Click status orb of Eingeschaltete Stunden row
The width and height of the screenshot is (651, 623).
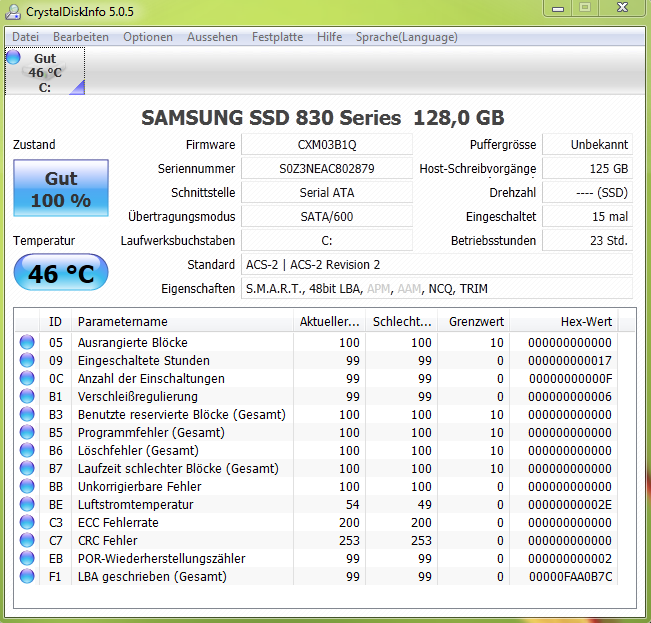pos(27,360)
